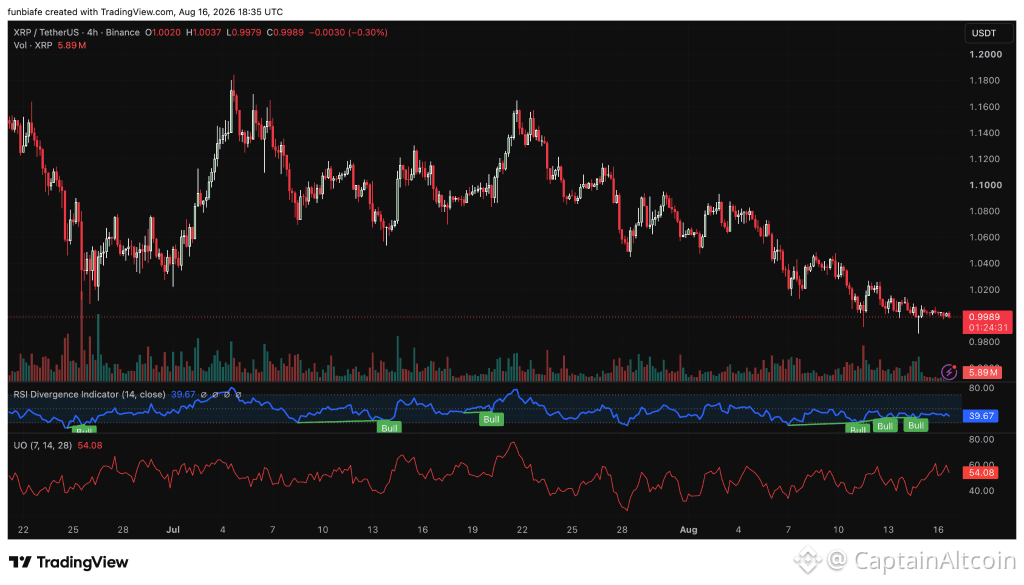Click the 1.1800 price scale label

point(985,80)
